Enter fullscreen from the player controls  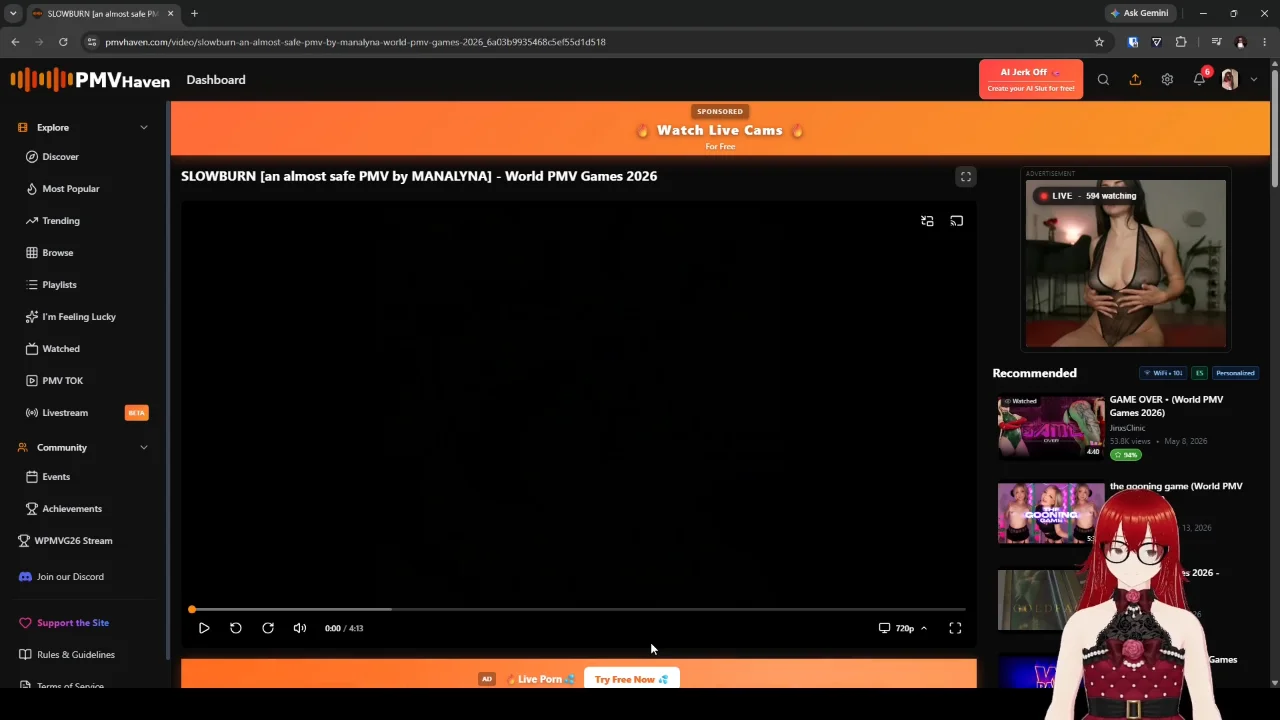point(955,628)
